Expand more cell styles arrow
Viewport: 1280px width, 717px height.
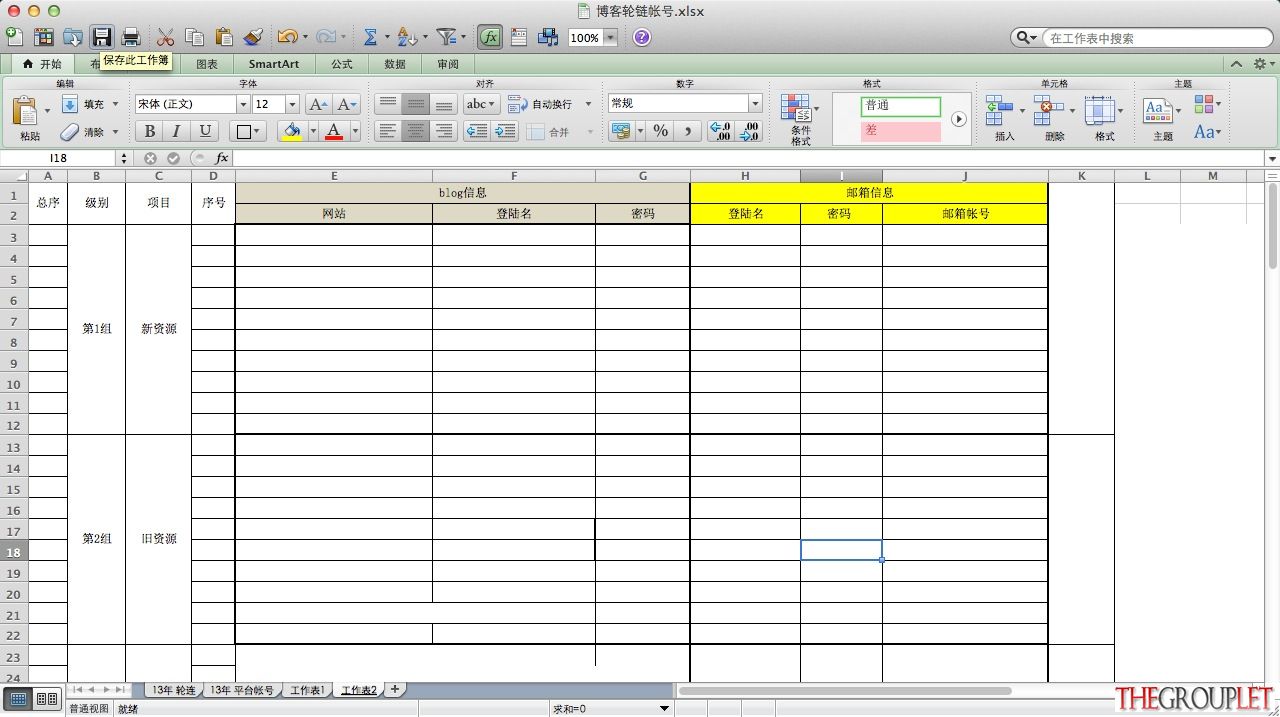point(958,119)
